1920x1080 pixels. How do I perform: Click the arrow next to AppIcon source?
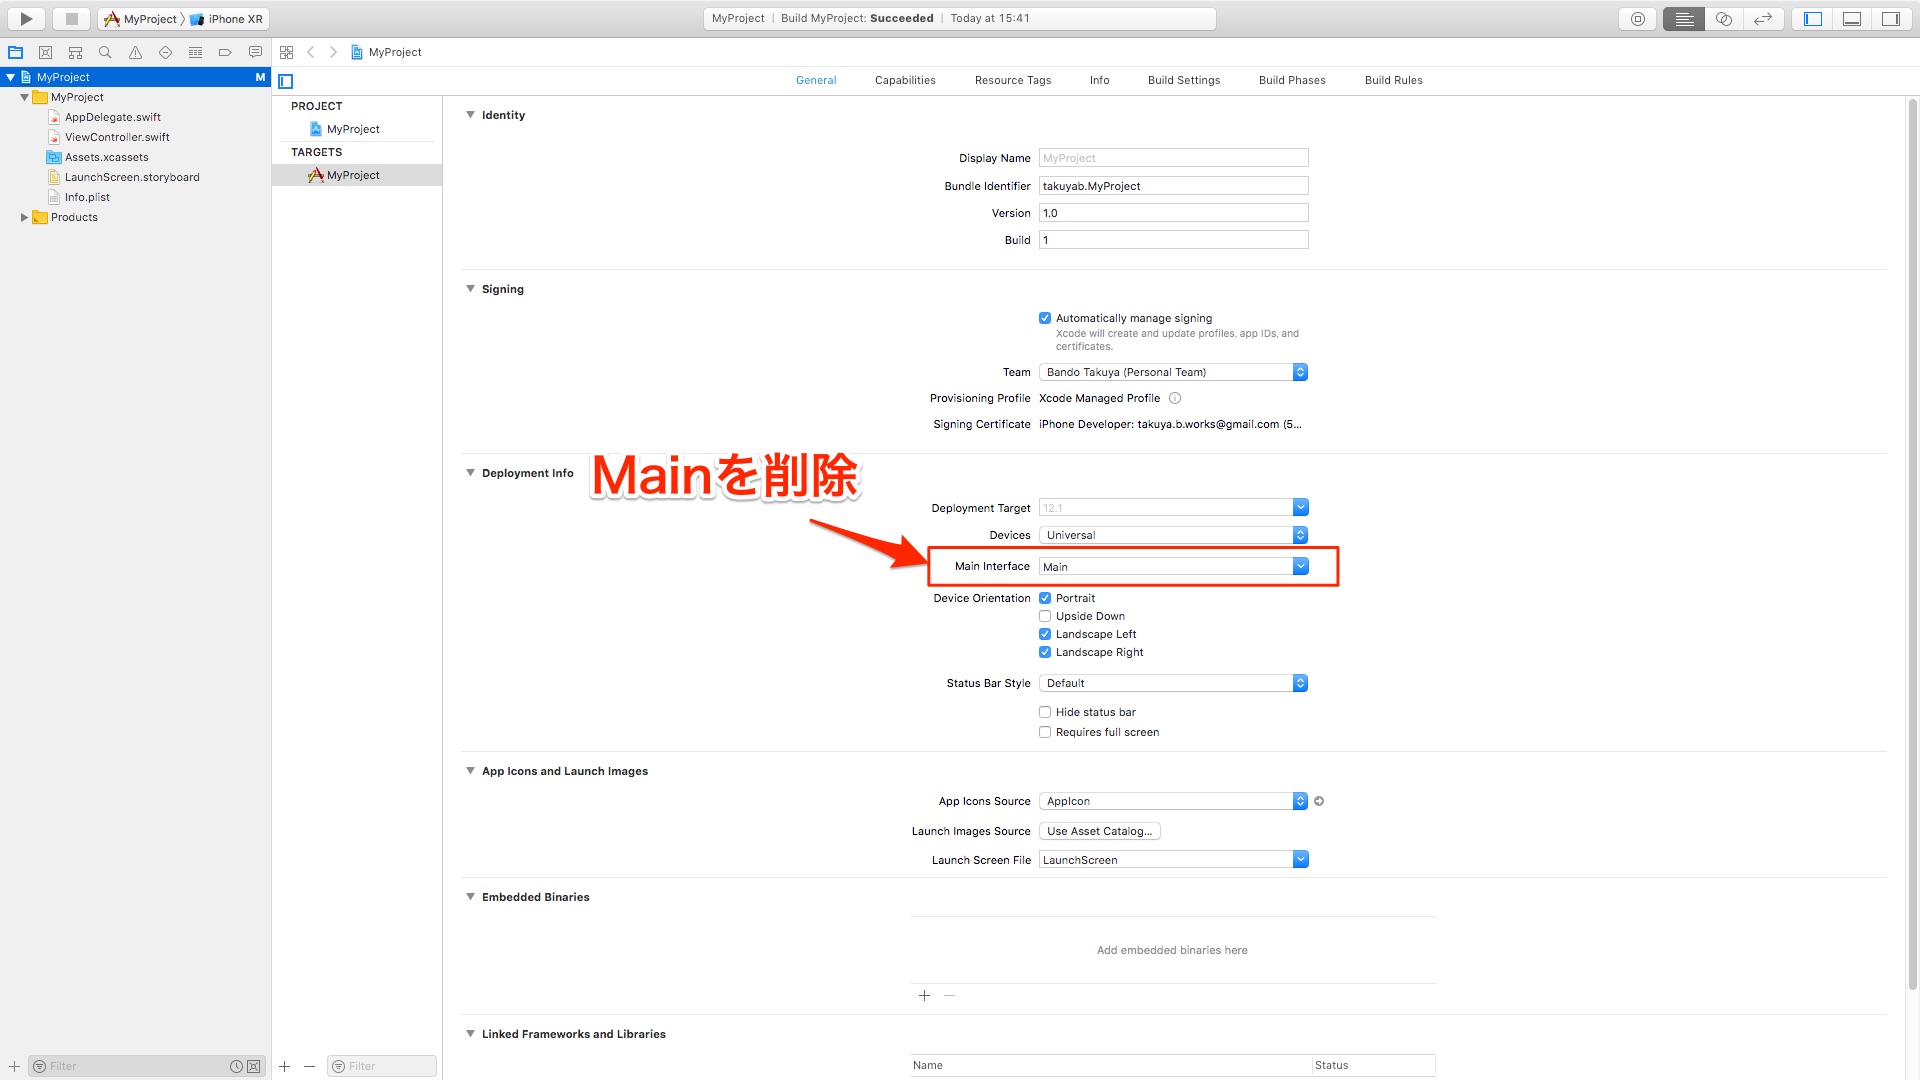1319,801
